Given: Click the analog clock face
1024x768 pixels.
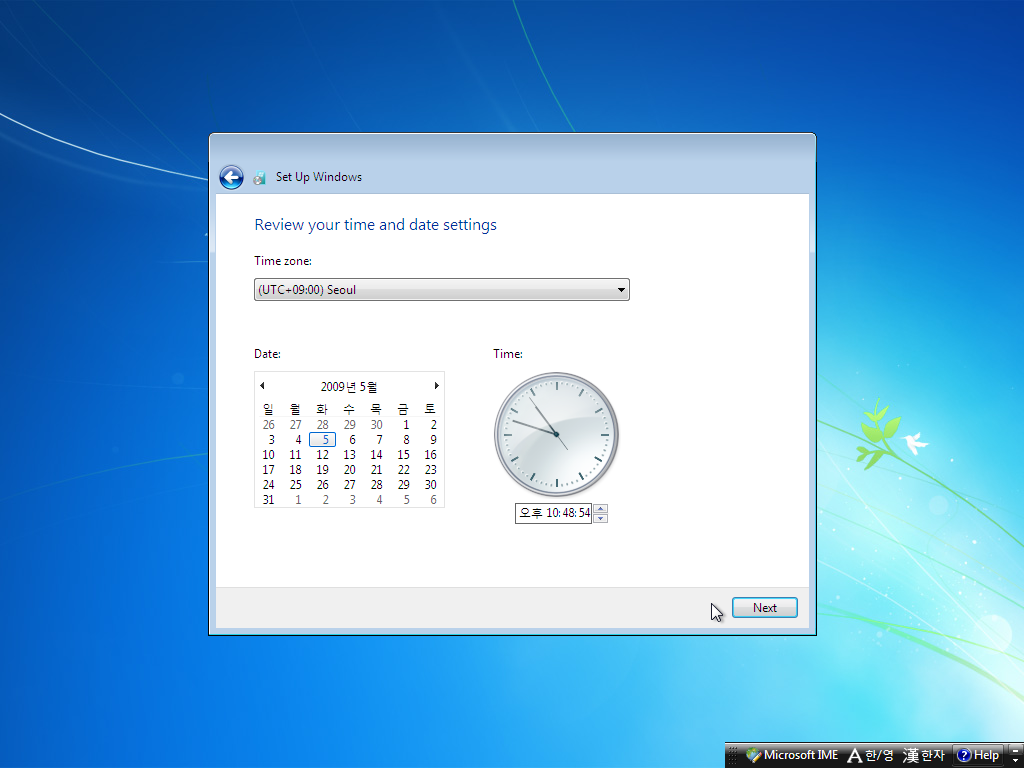Looking at the screenshot, I should 556,434.
